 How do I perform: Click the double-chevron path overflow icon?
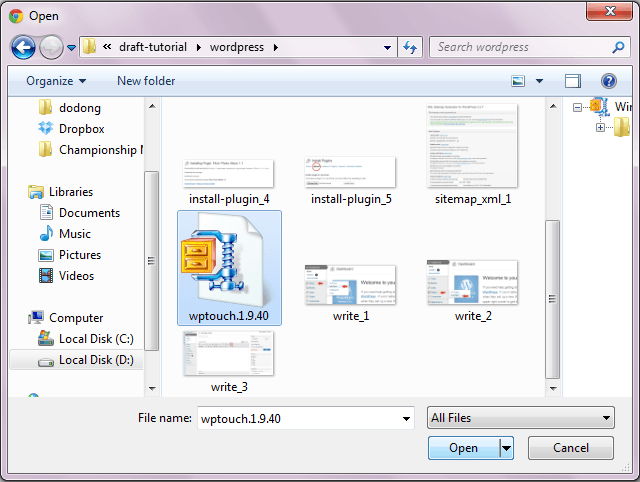[107, 47]
